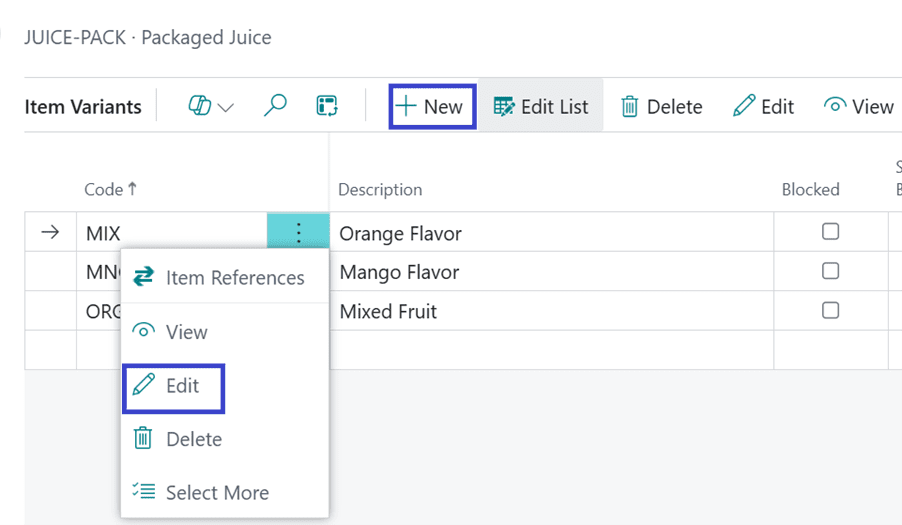Click the pencil Edit button in toolbar
This screenshot has width=902, height=525.
(763, 106)
